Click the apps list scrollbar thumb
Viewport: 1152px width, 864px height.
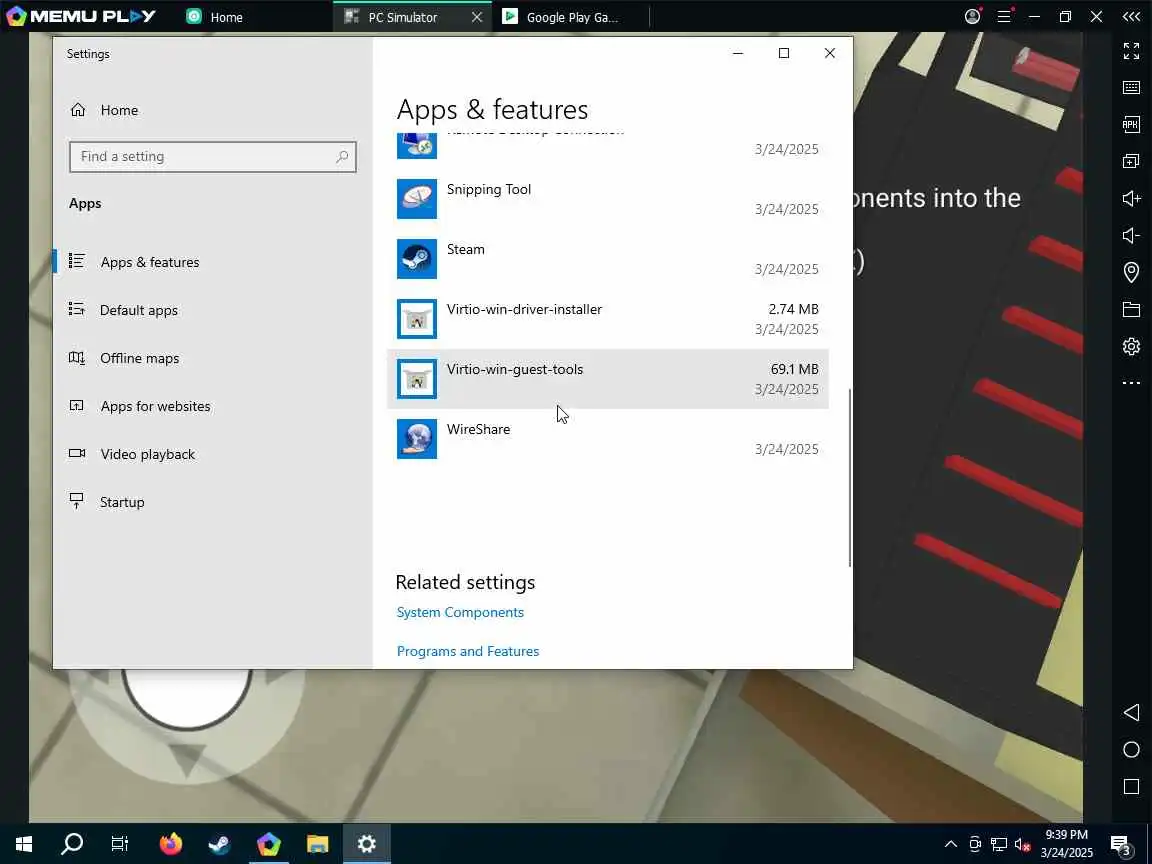(849, 478)
